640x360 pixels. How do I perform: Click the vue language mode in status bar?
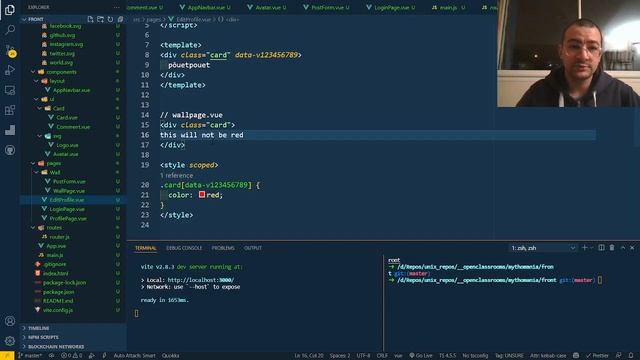[x=398, y=356]
